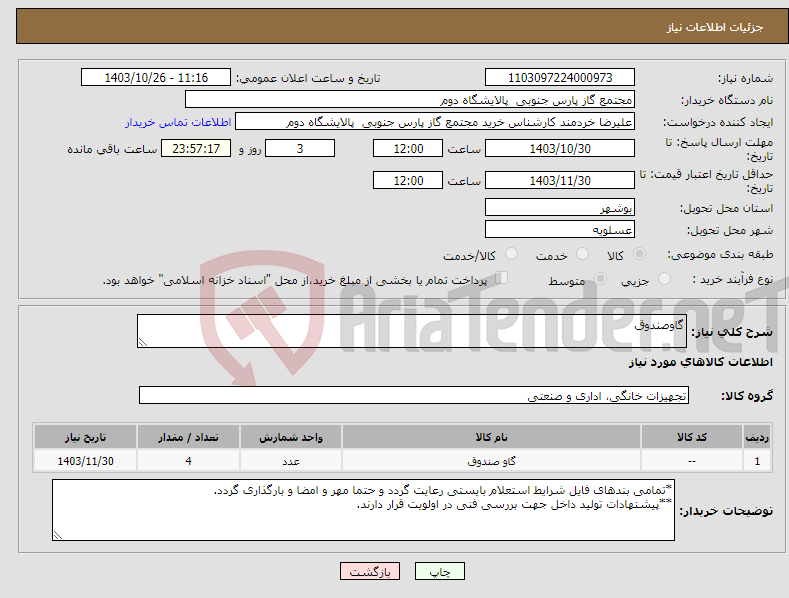
Task: Click the price validity date 1403/11/30
Action: [x=560, y=180]
